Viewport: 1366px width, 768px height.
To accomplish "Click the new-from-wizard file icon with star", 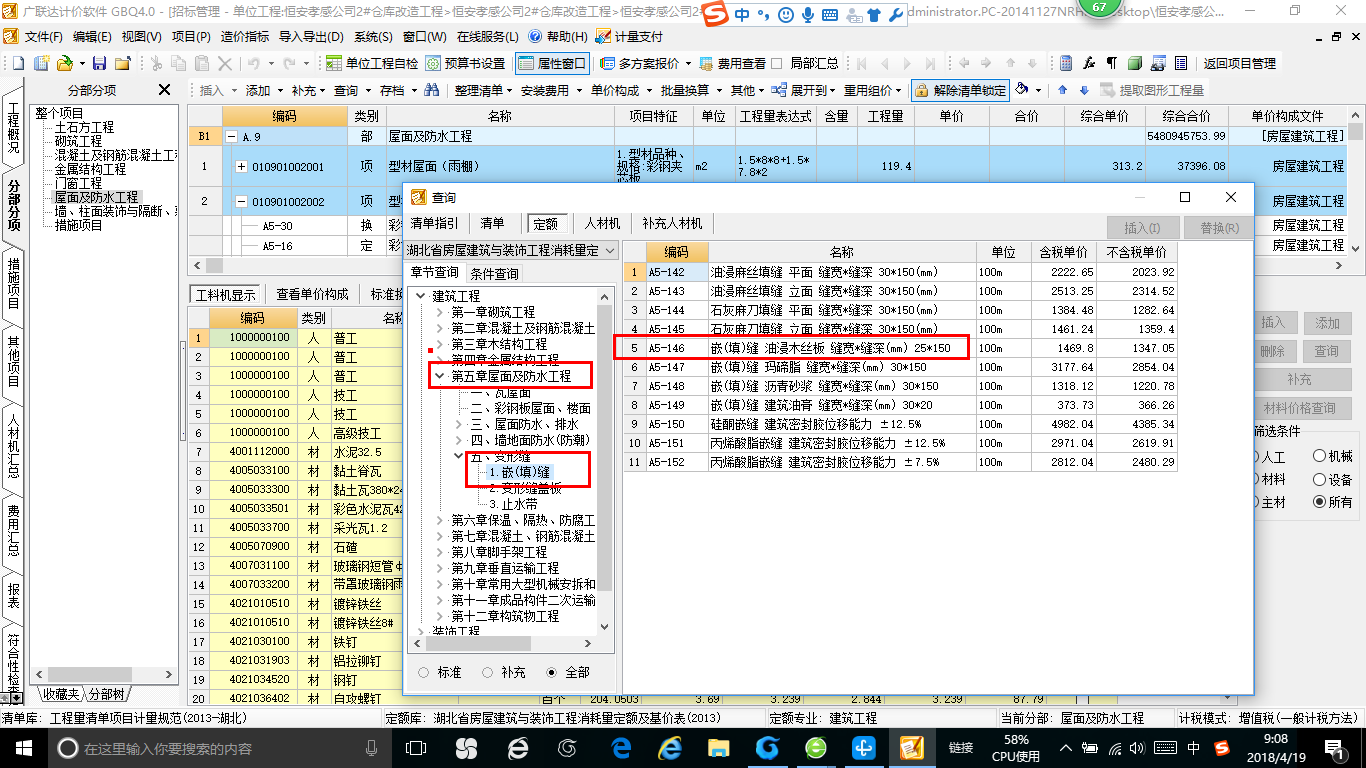I will [42, 63].
